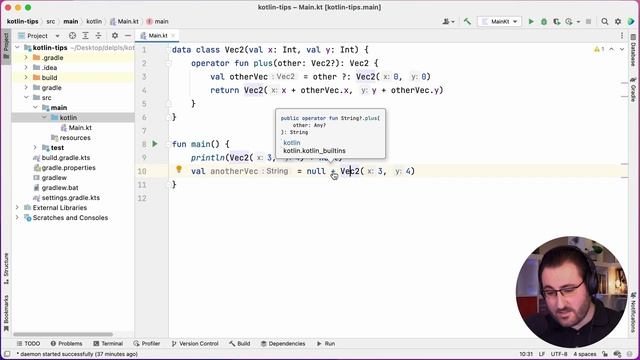
Task: Expand the .idea folder
Action: (x=26, y=68)
